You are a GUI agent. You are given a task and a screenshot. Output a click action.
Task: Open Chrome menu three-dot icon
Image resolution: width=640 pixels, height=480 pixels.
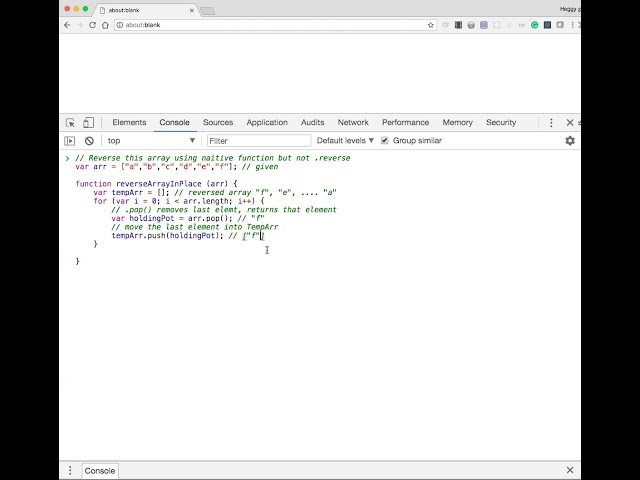(573, 25)
